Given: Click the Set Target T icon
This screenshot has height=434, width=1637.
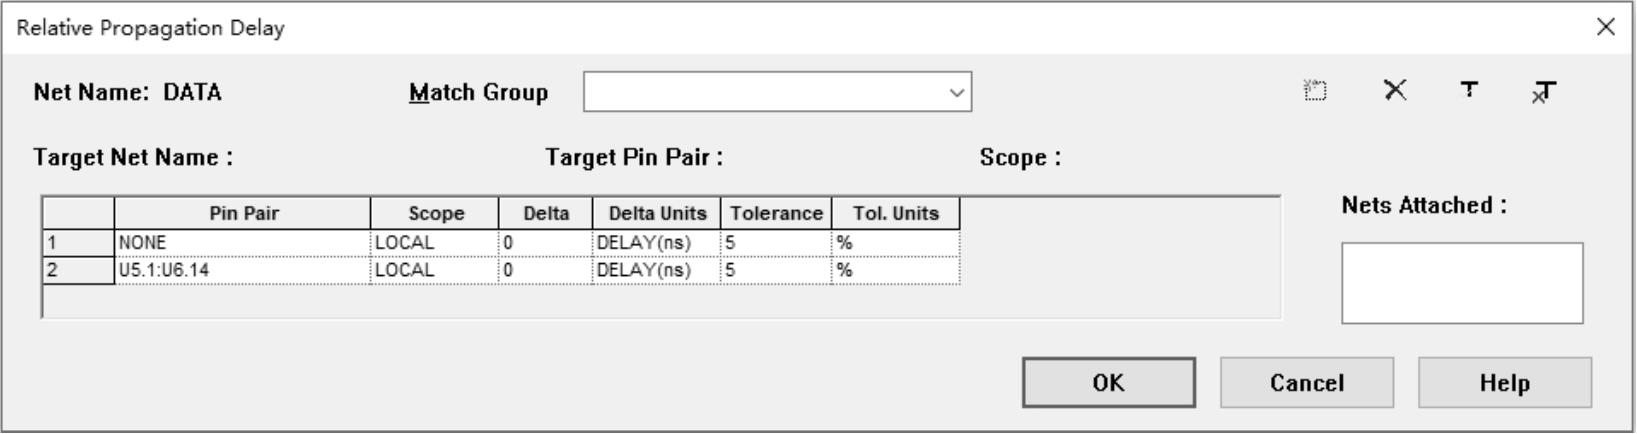Looking at the screenshot, I should point(1469,91).
